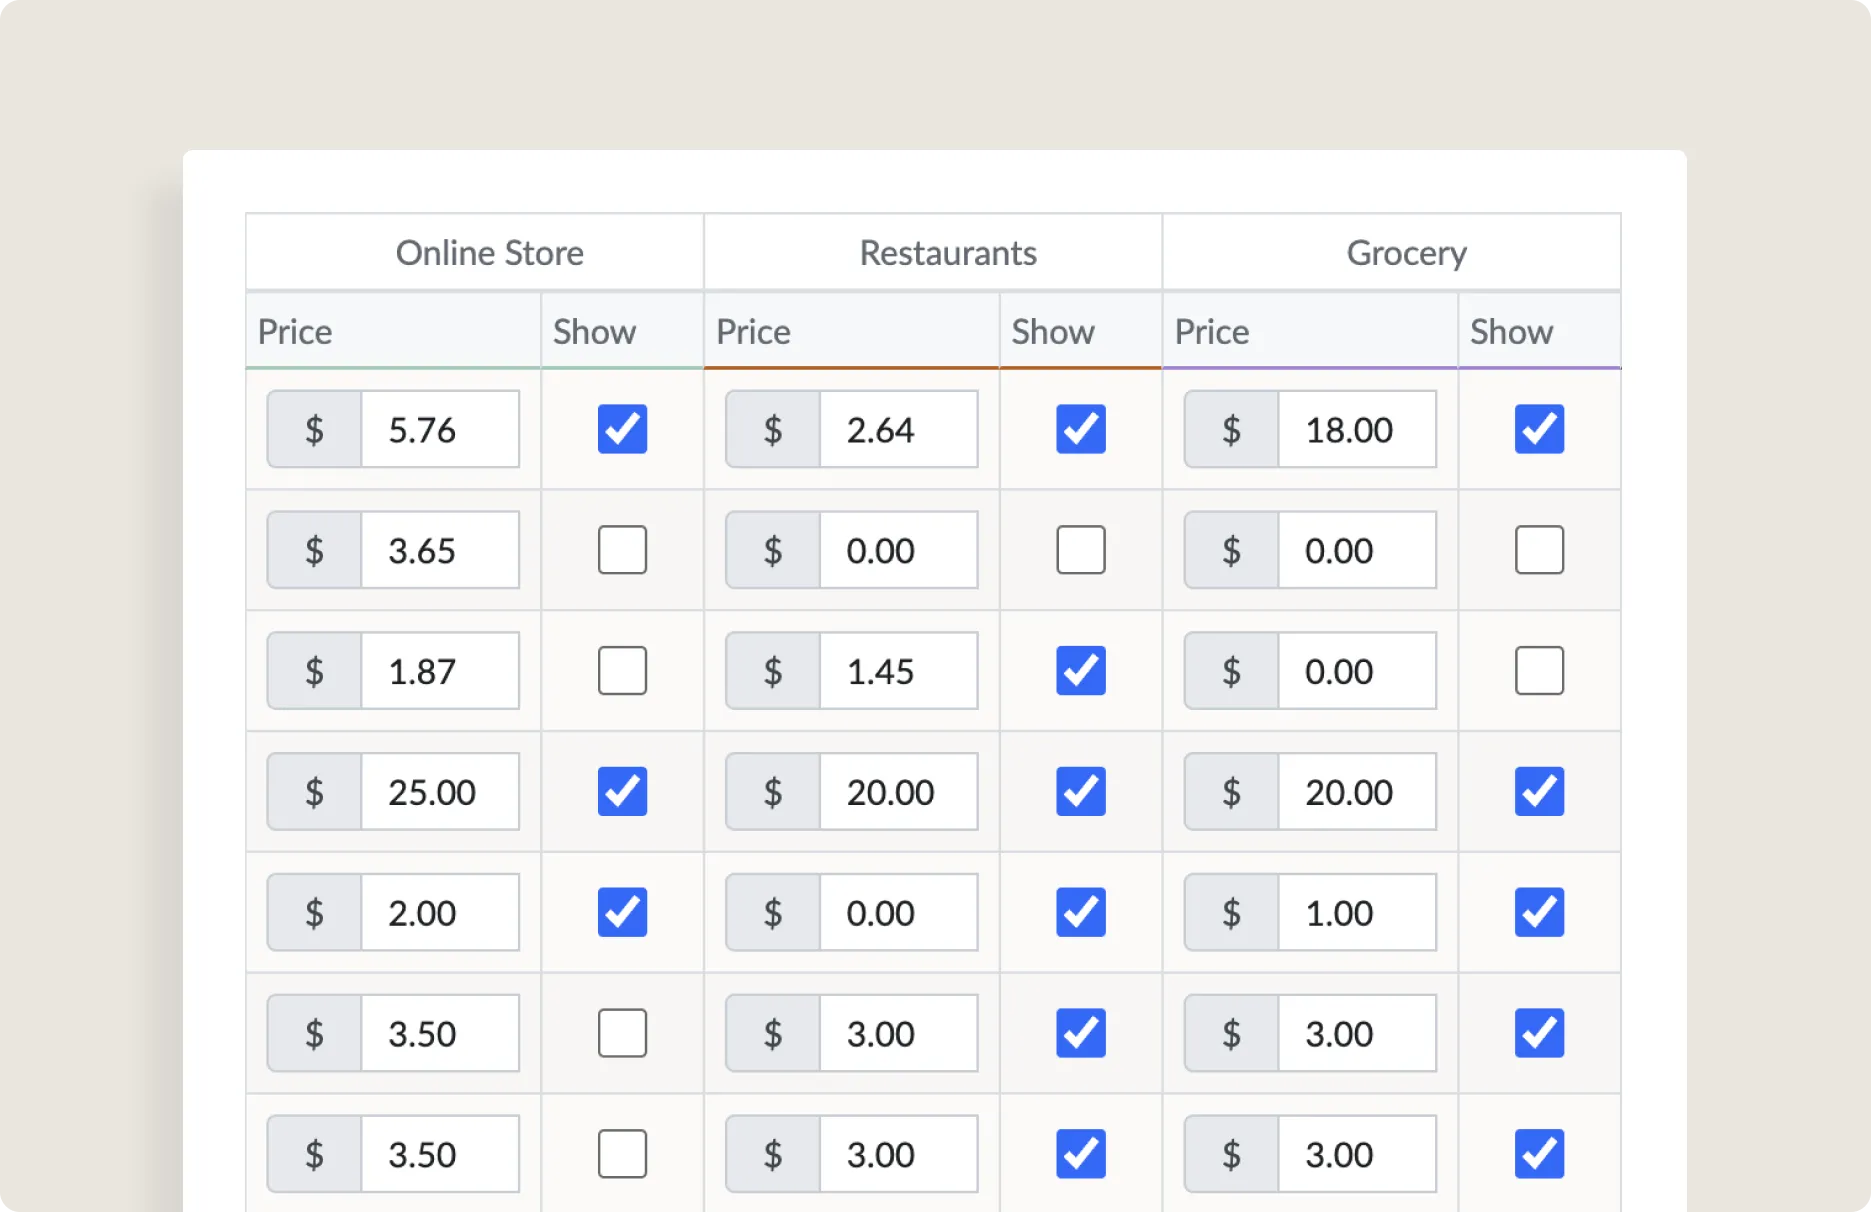Click the dollar sign next to 25.00
1871x1212 pixels.
click(x=314, y=792)
